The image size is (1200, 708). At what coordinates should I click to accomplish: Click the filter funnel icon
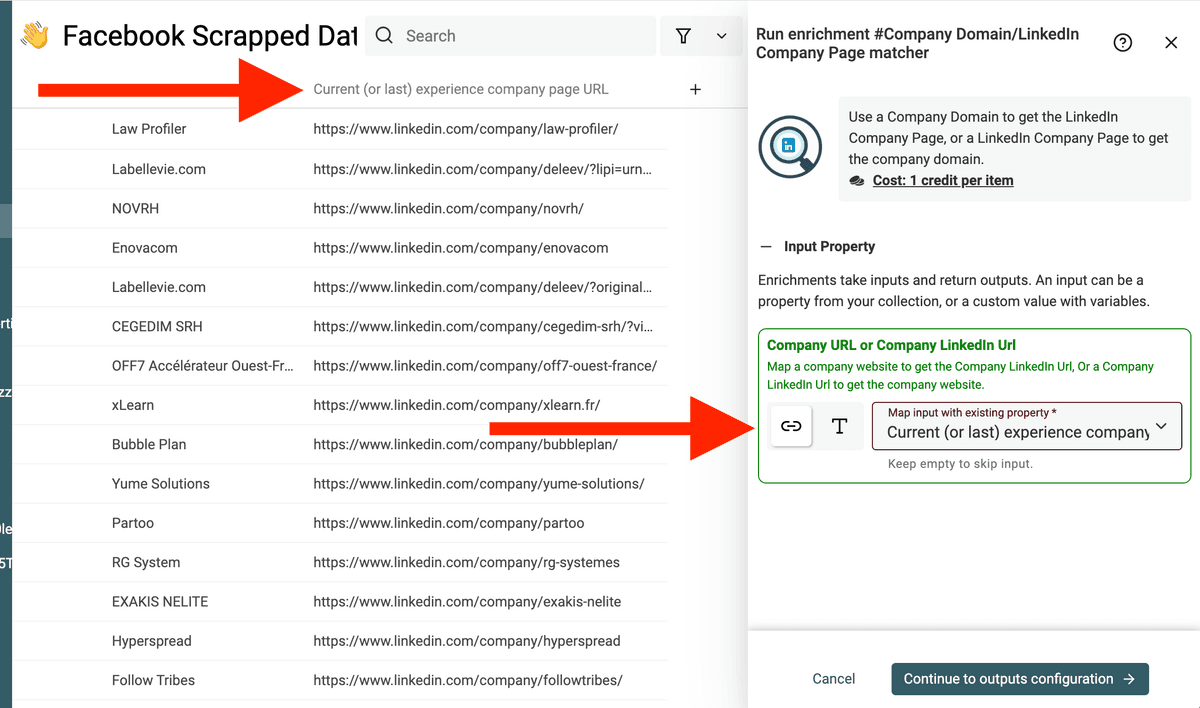[683, 36]
